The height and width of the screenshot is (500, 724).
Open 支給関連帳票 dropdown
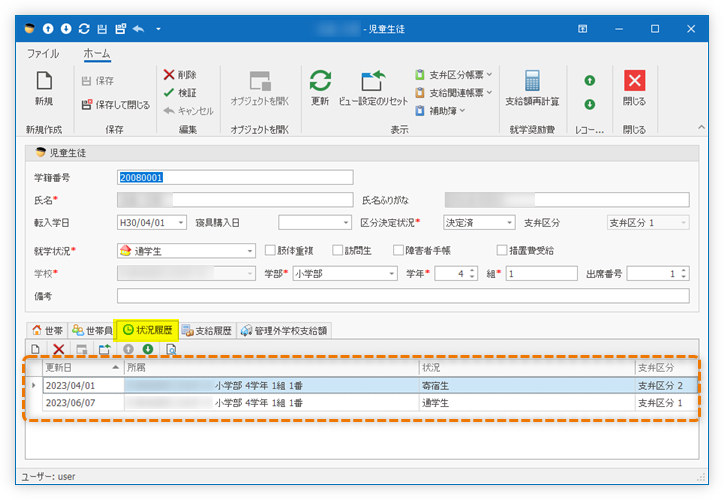453,93
